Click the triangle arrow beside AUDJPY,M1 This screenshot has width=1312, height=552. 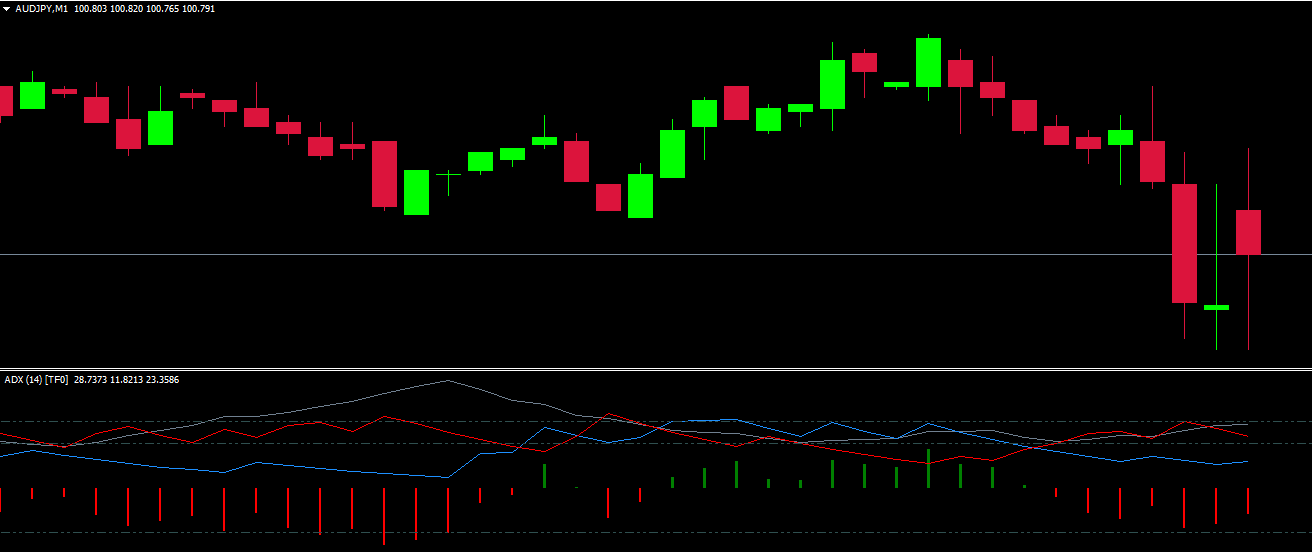(7, 9)
